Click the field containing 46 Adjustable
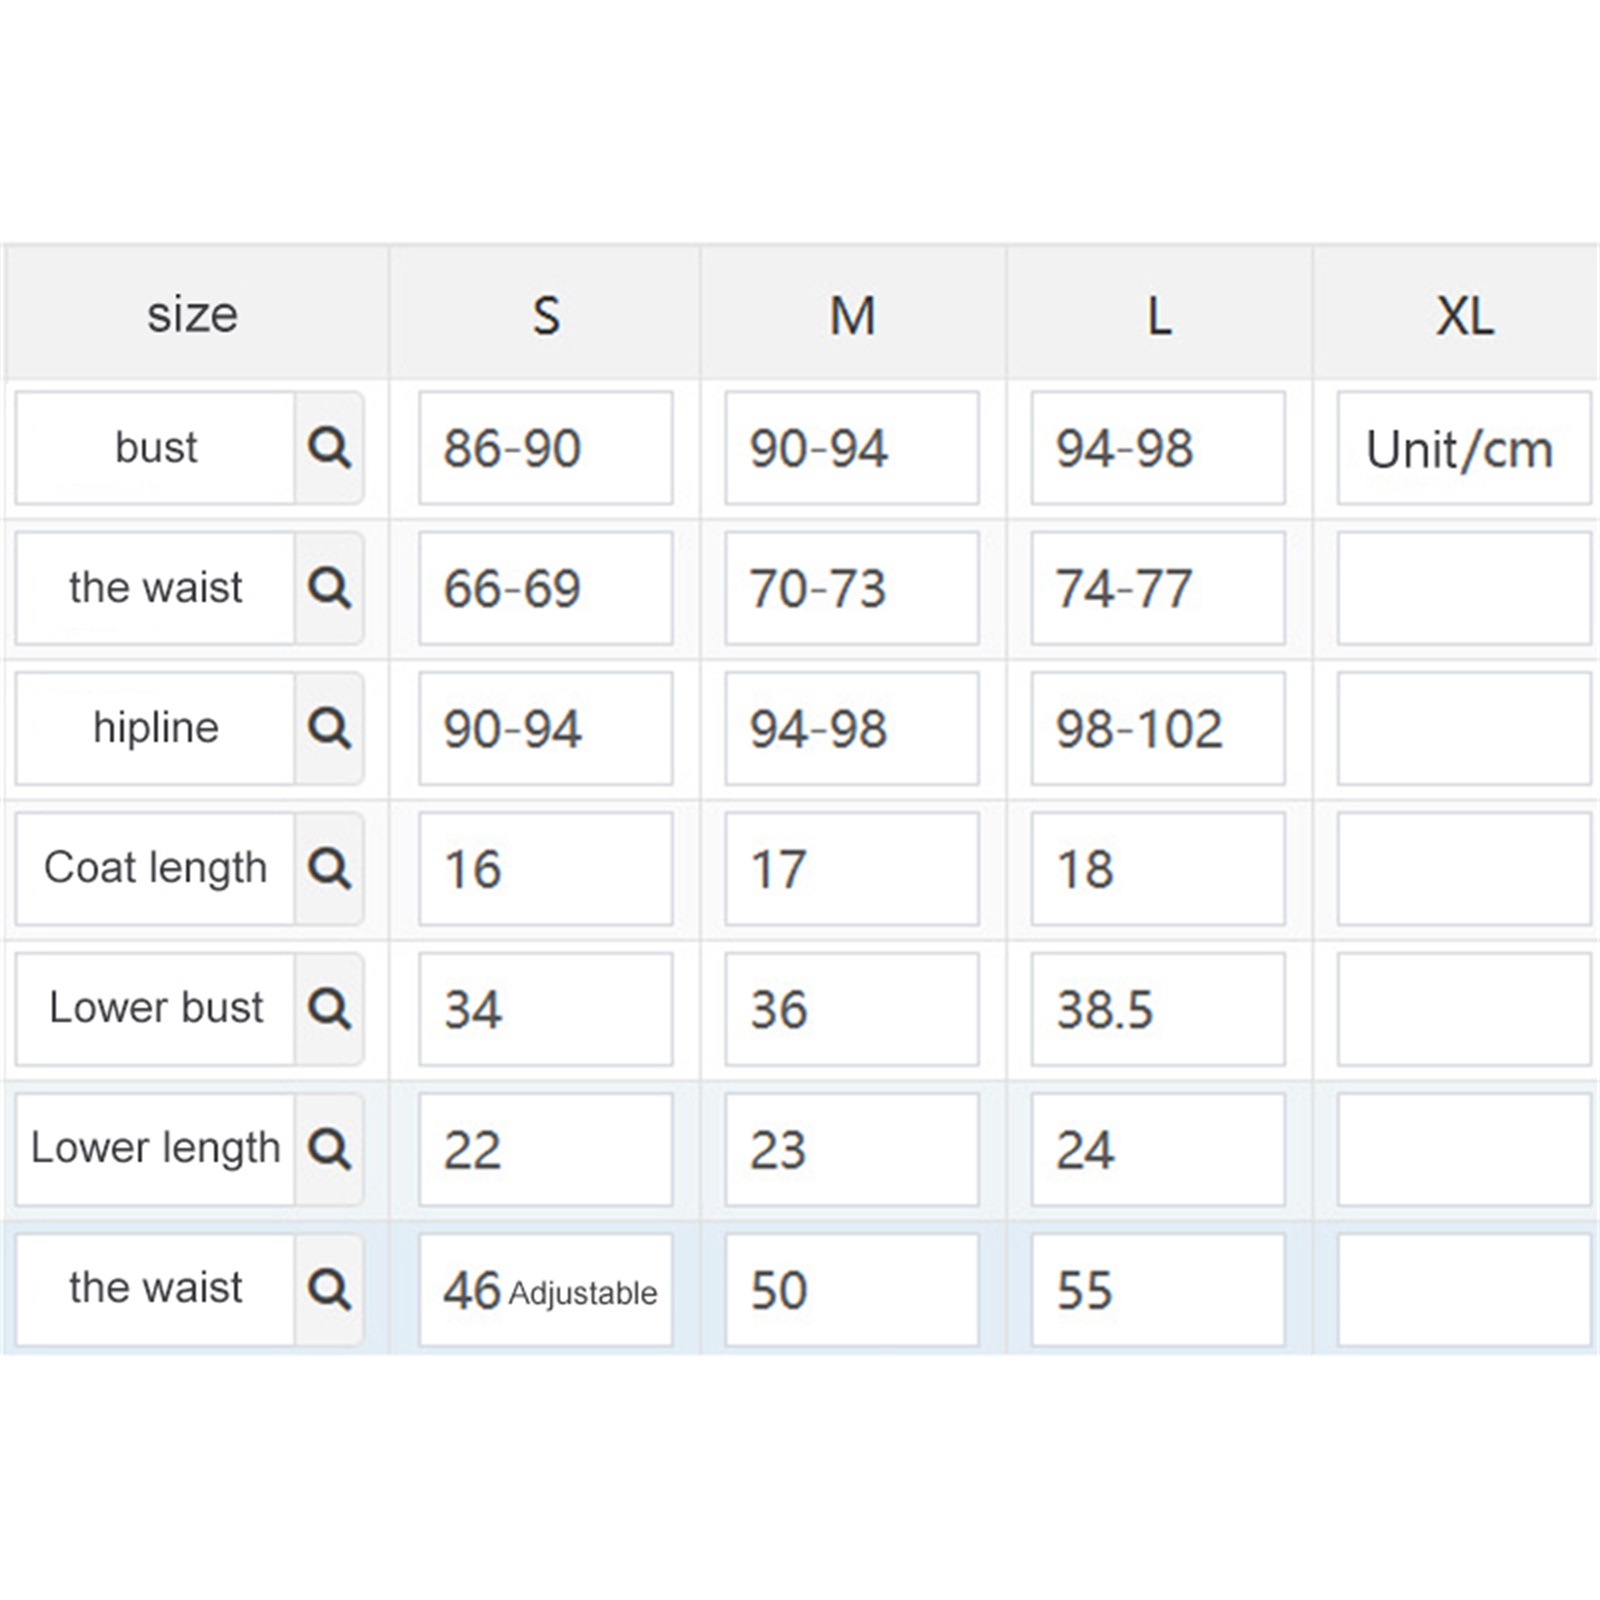 (x=545, y=1289)
